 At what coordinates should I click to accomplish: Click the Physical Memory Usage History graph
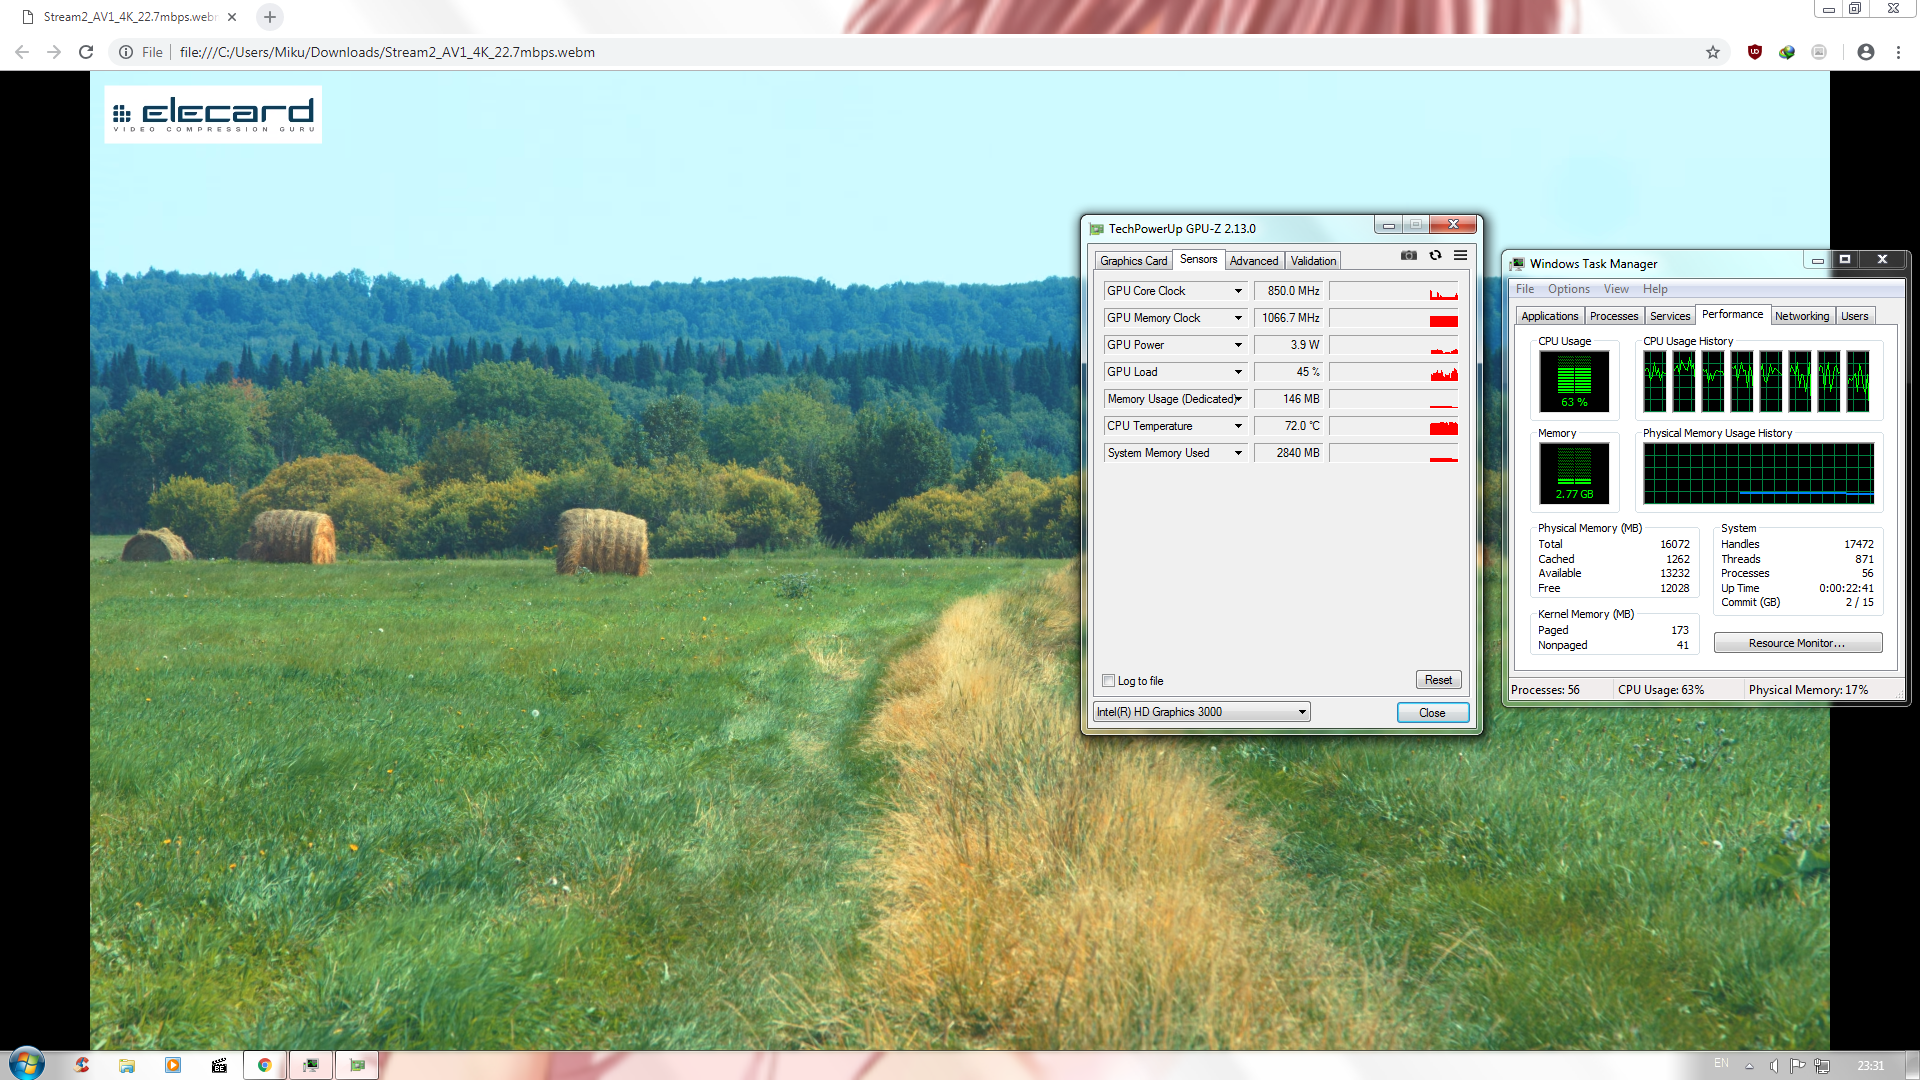(x=1758, y=474)
